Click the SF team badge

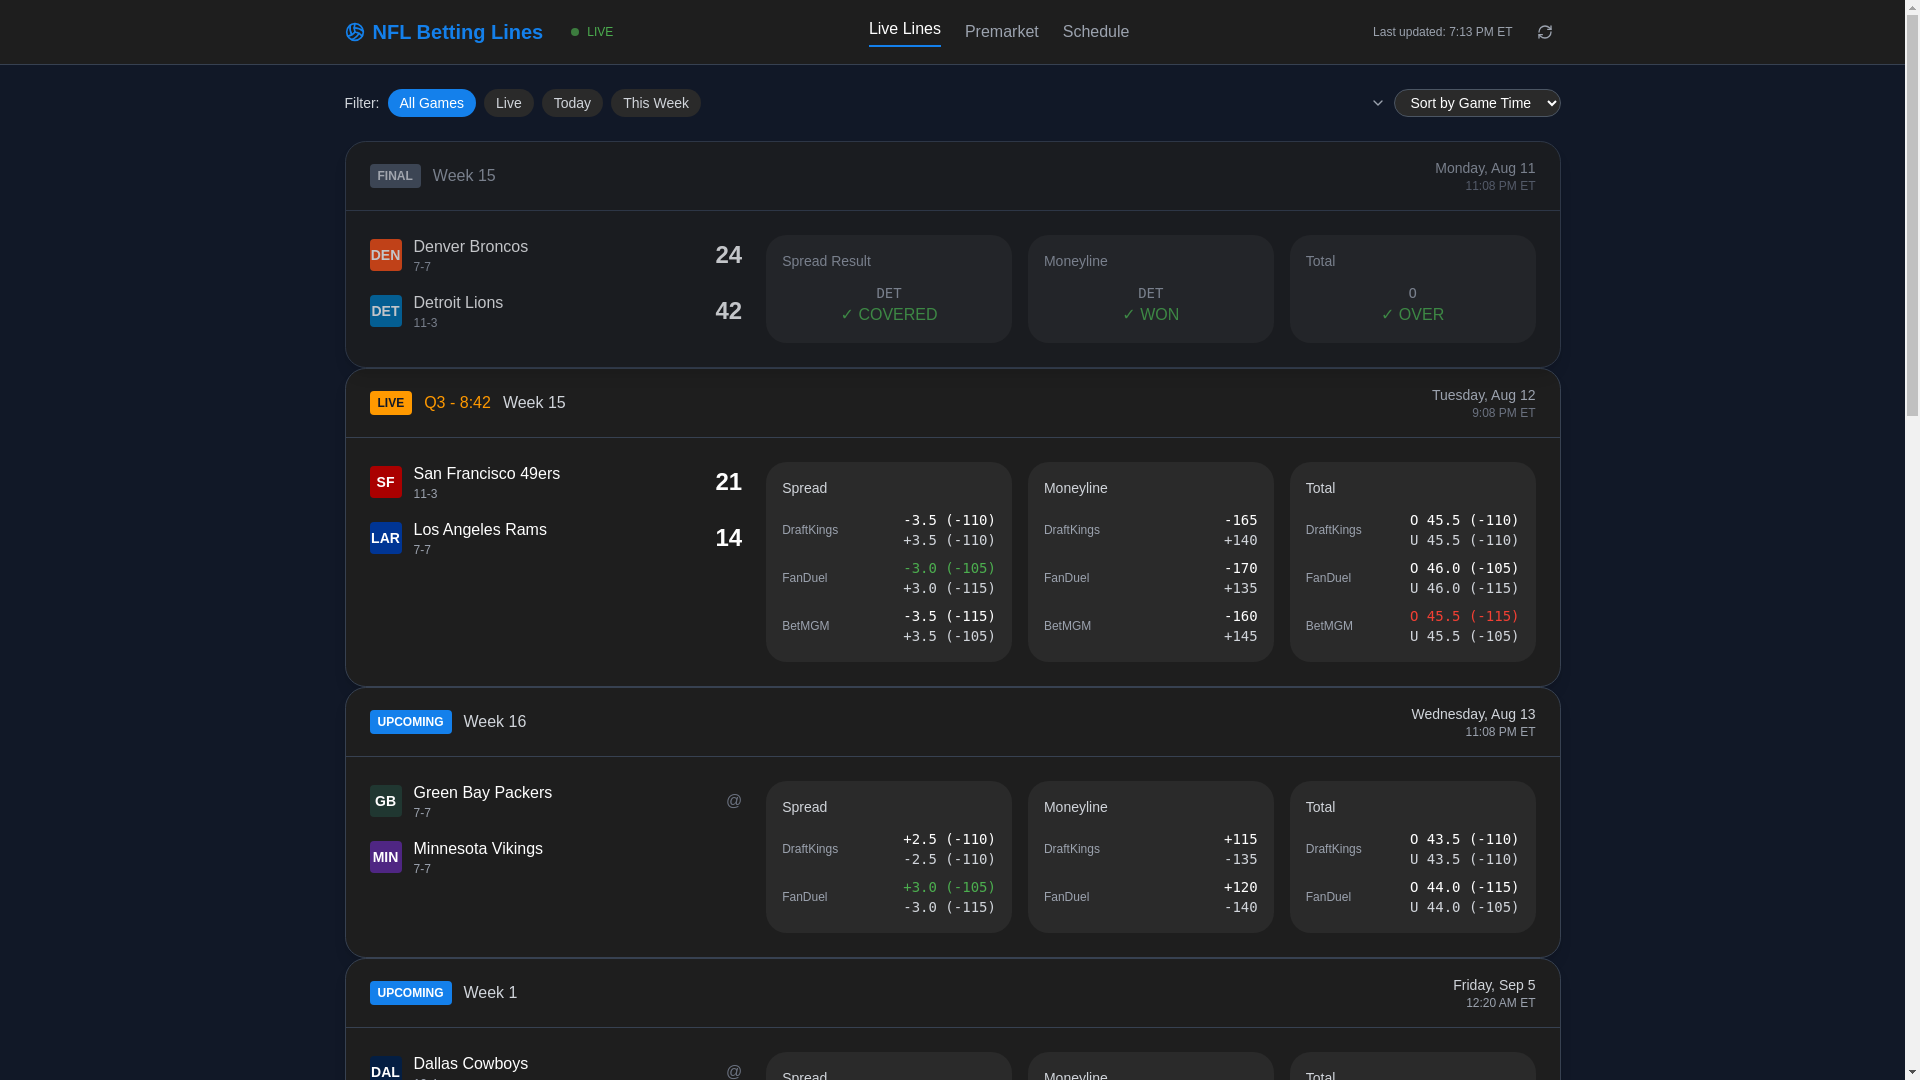(x=385, y=482)
